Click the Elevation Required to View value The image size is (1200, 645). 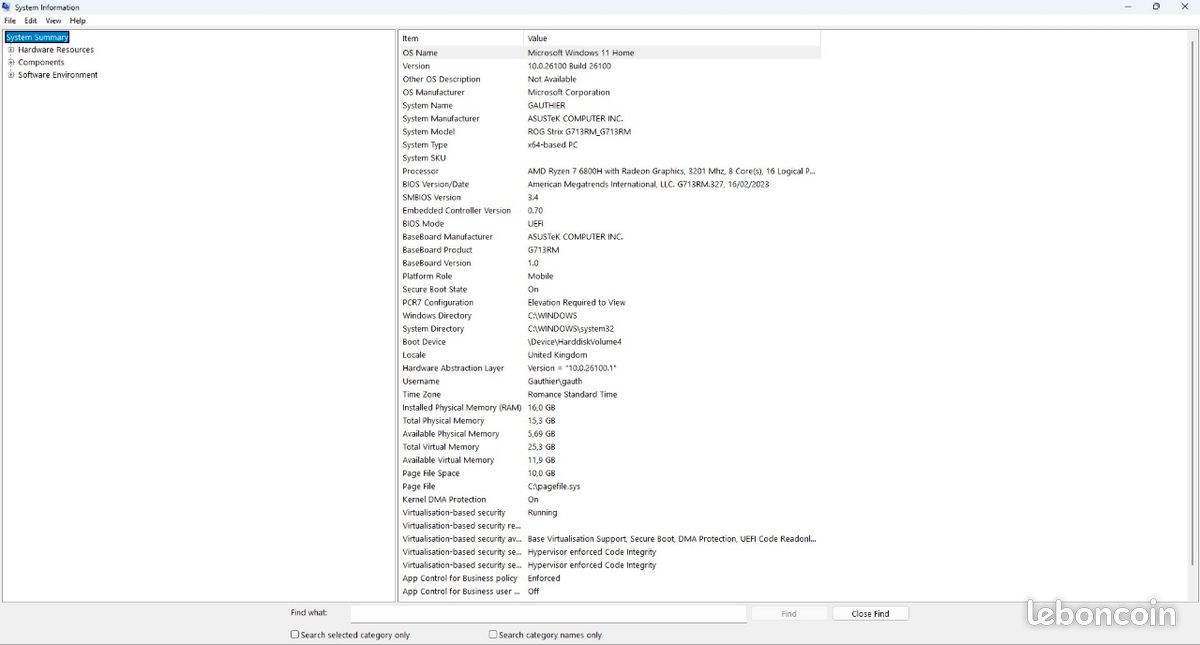576,302
